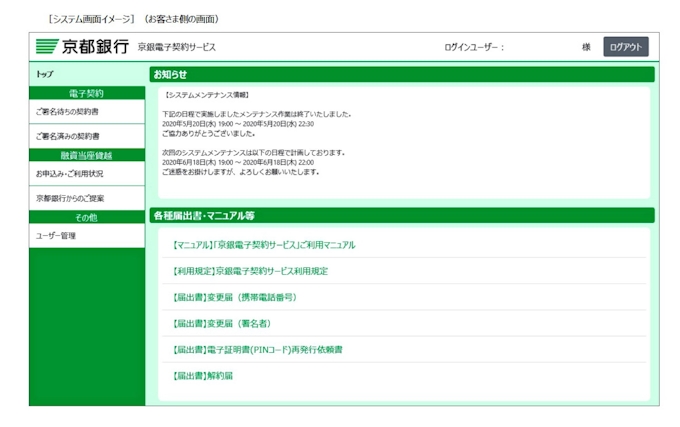Open 変更届（携帯電話番号） form link
Image resolution: width=680 pixels, height=427 pixels.
pos(235,297)
